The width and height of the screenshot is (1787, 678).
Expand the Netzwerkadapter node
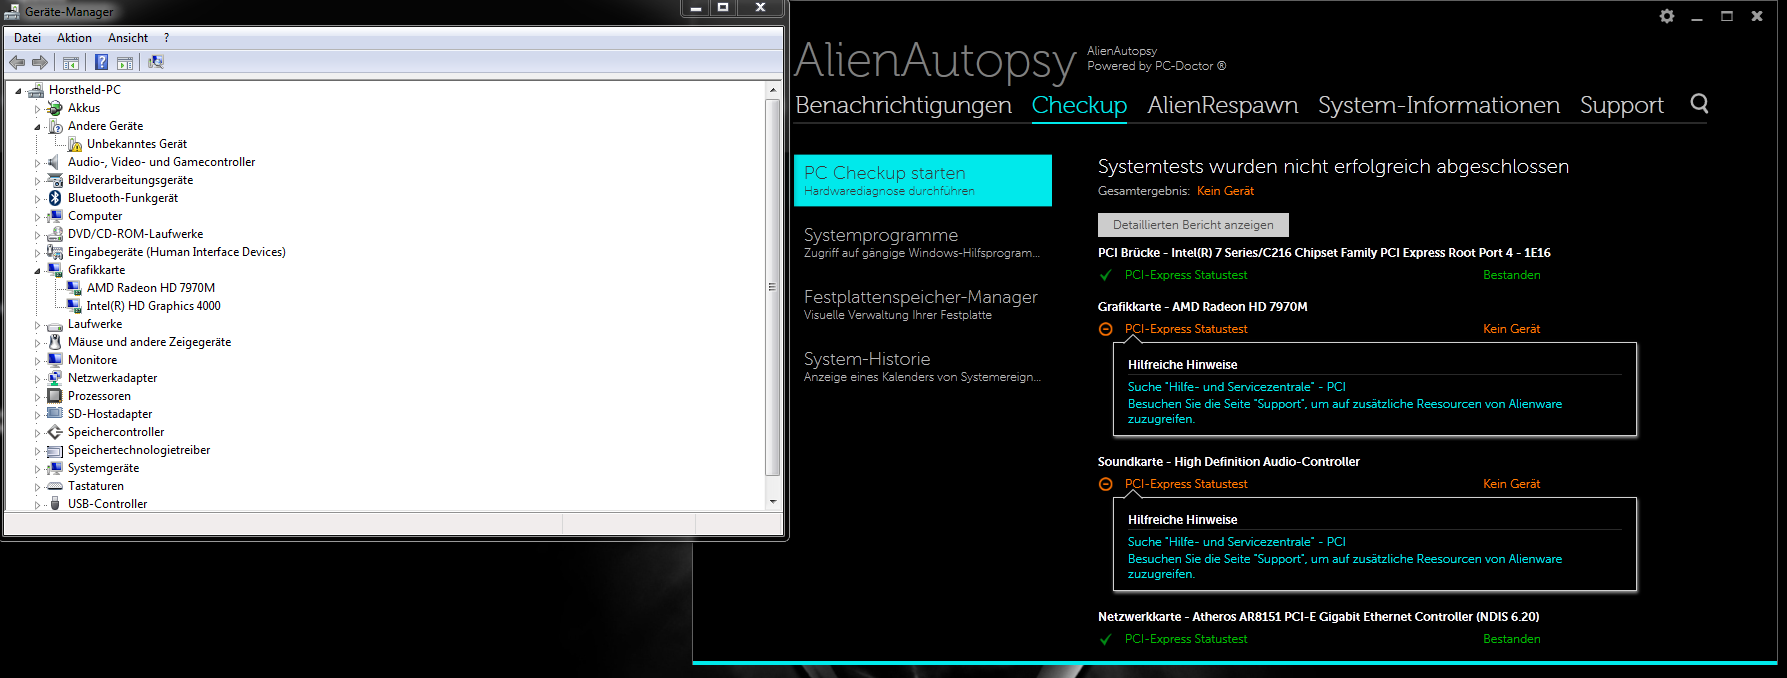coord(38,379)
